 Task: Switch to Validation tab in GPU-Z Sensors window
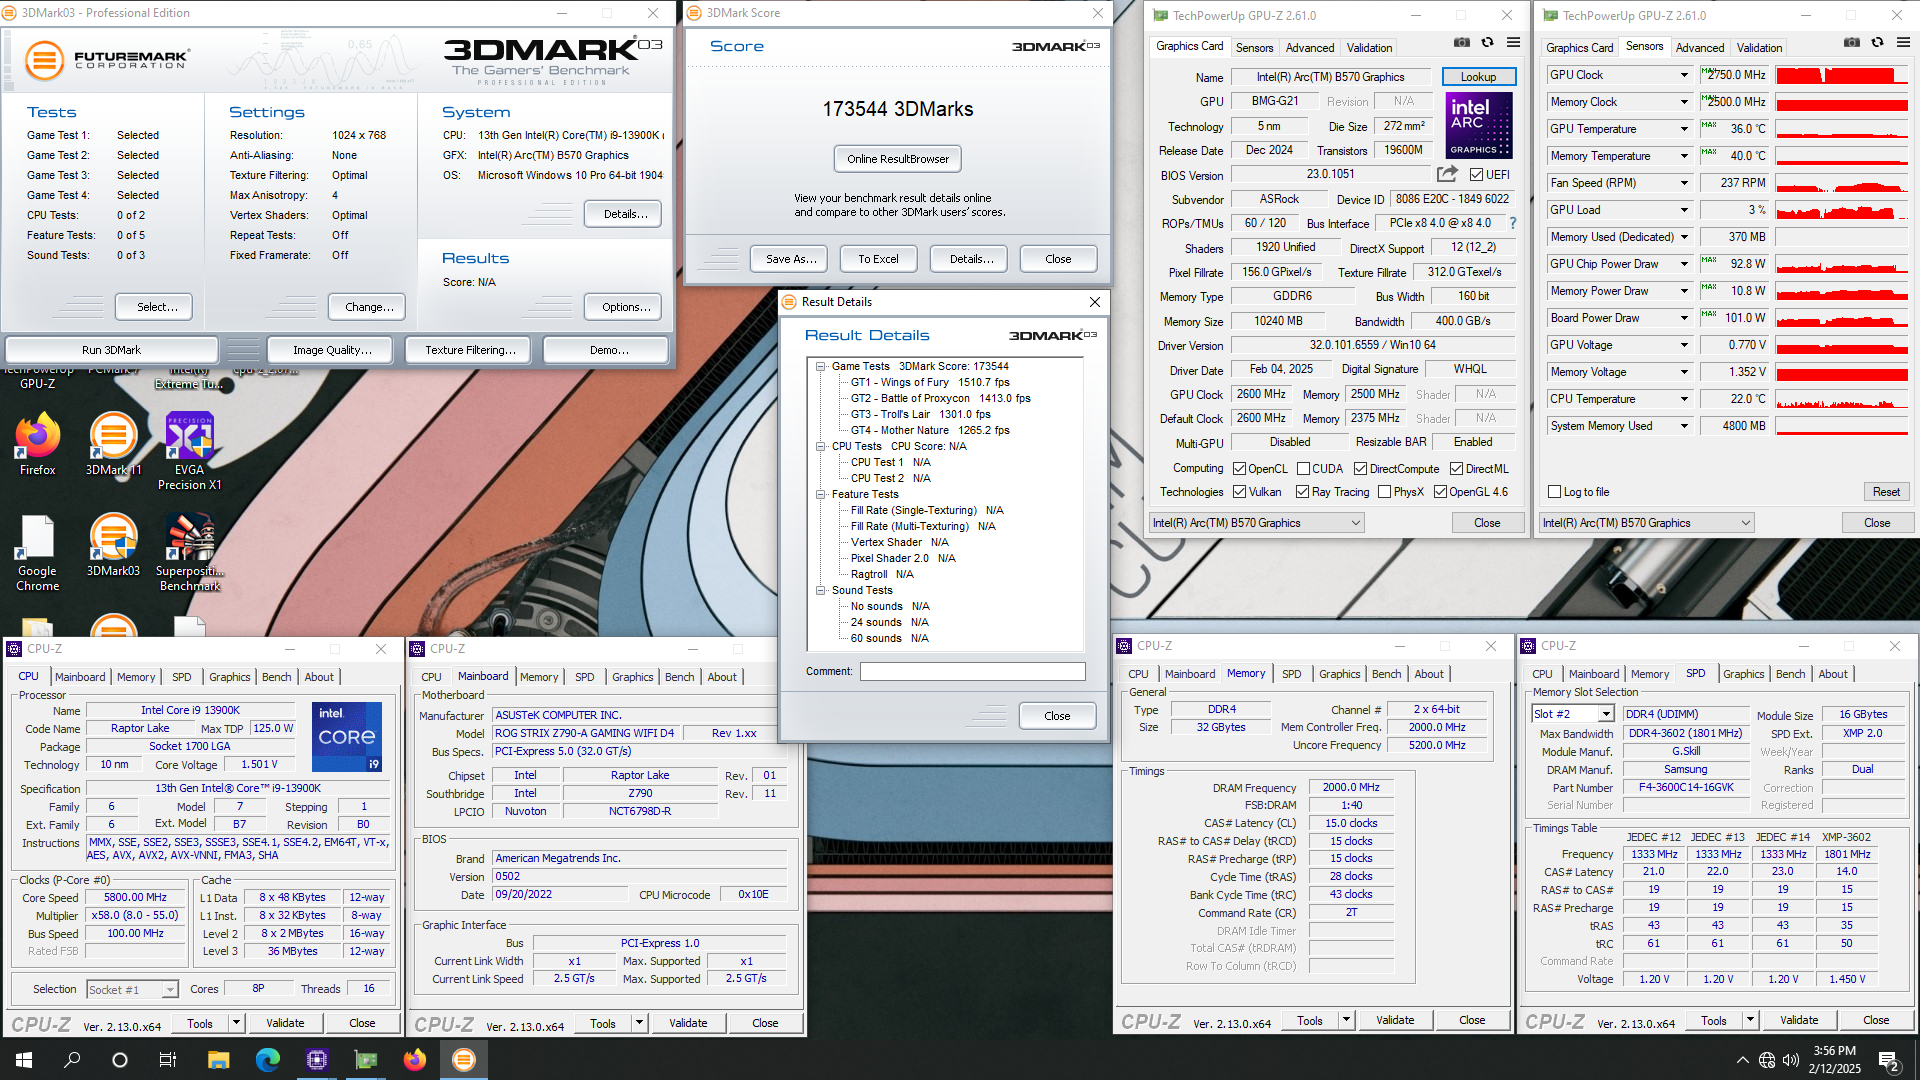point(1759,48)
